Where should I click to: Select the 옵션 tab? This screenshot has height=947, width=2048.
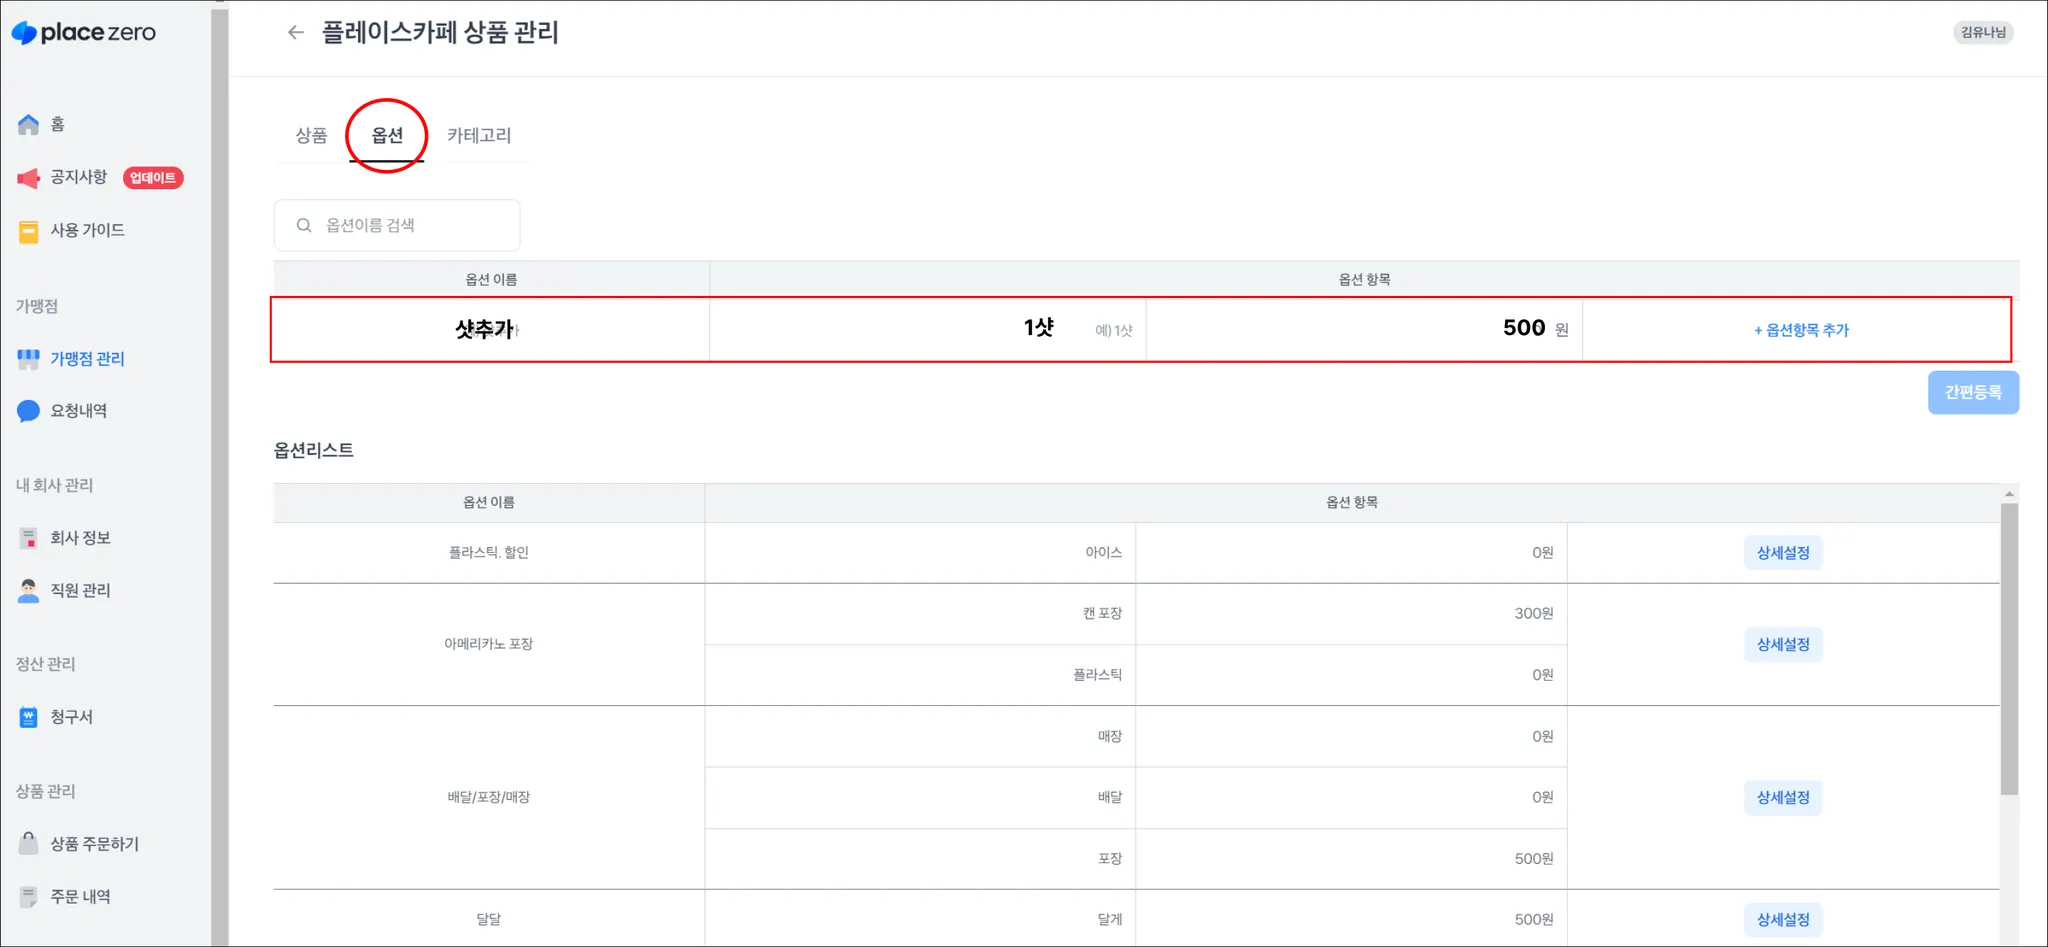tap(387, 136)
